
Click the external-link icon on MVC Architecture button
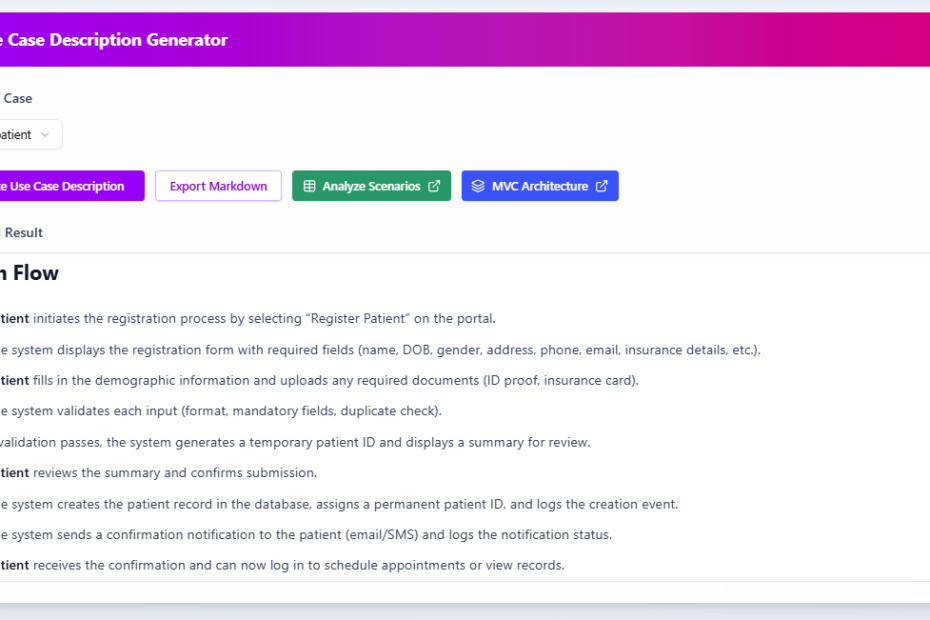[x=601, y=185]
